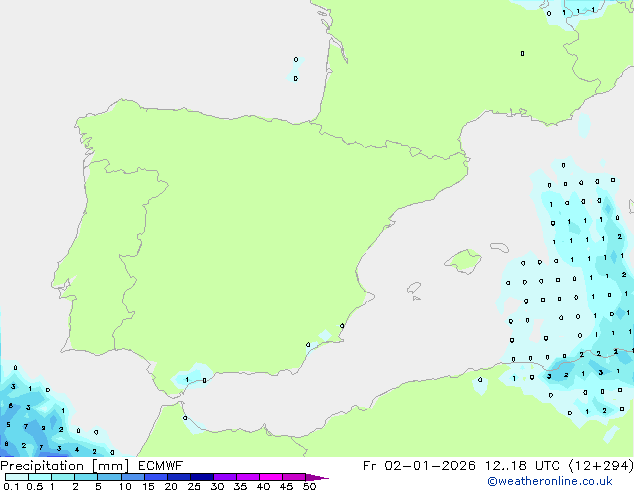Click the Mallorca island on the map
This screenshot has height=490, width=634.
click(463, 261)
